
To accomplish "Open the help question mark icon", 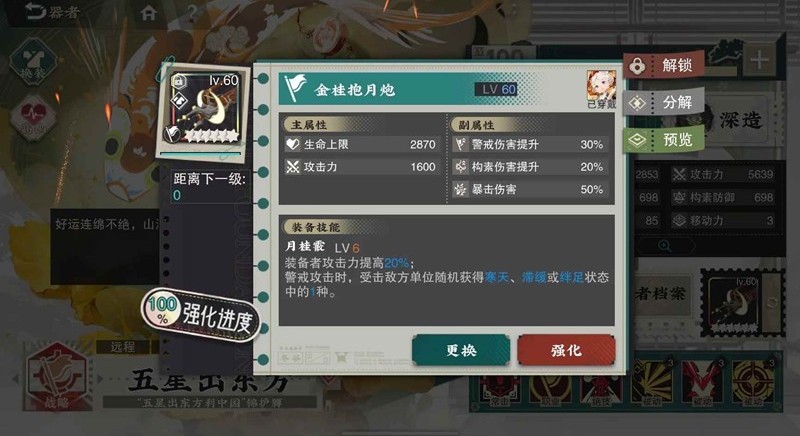I will pyautogui.click(x=192, y=13).
